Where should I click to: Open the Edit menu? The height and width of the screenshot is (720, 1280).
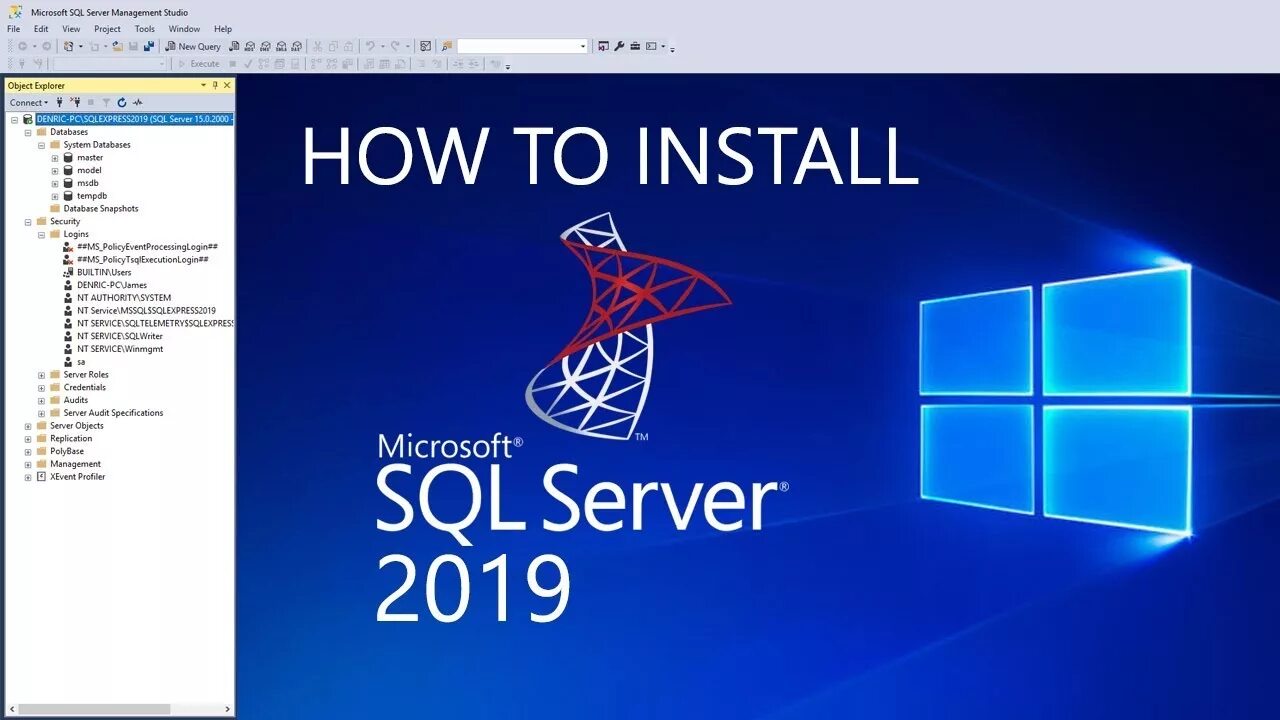41,29
